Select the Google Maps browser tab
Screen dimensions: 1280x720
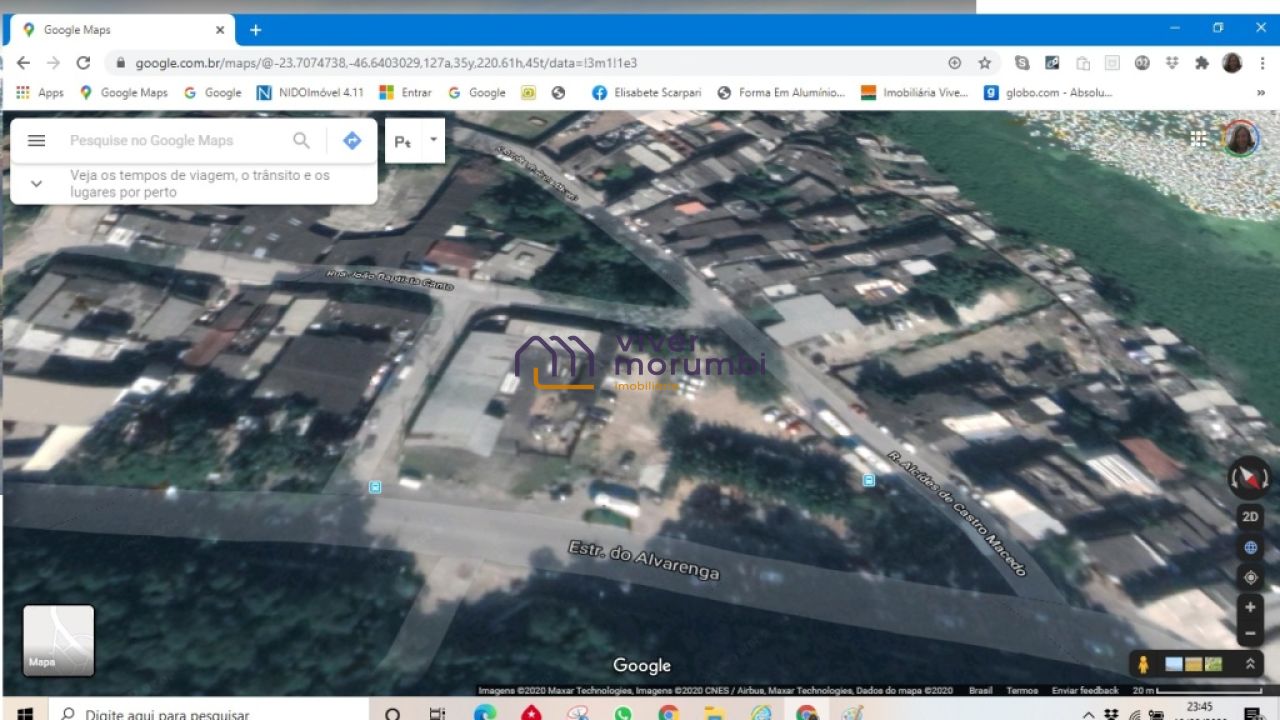120,30
